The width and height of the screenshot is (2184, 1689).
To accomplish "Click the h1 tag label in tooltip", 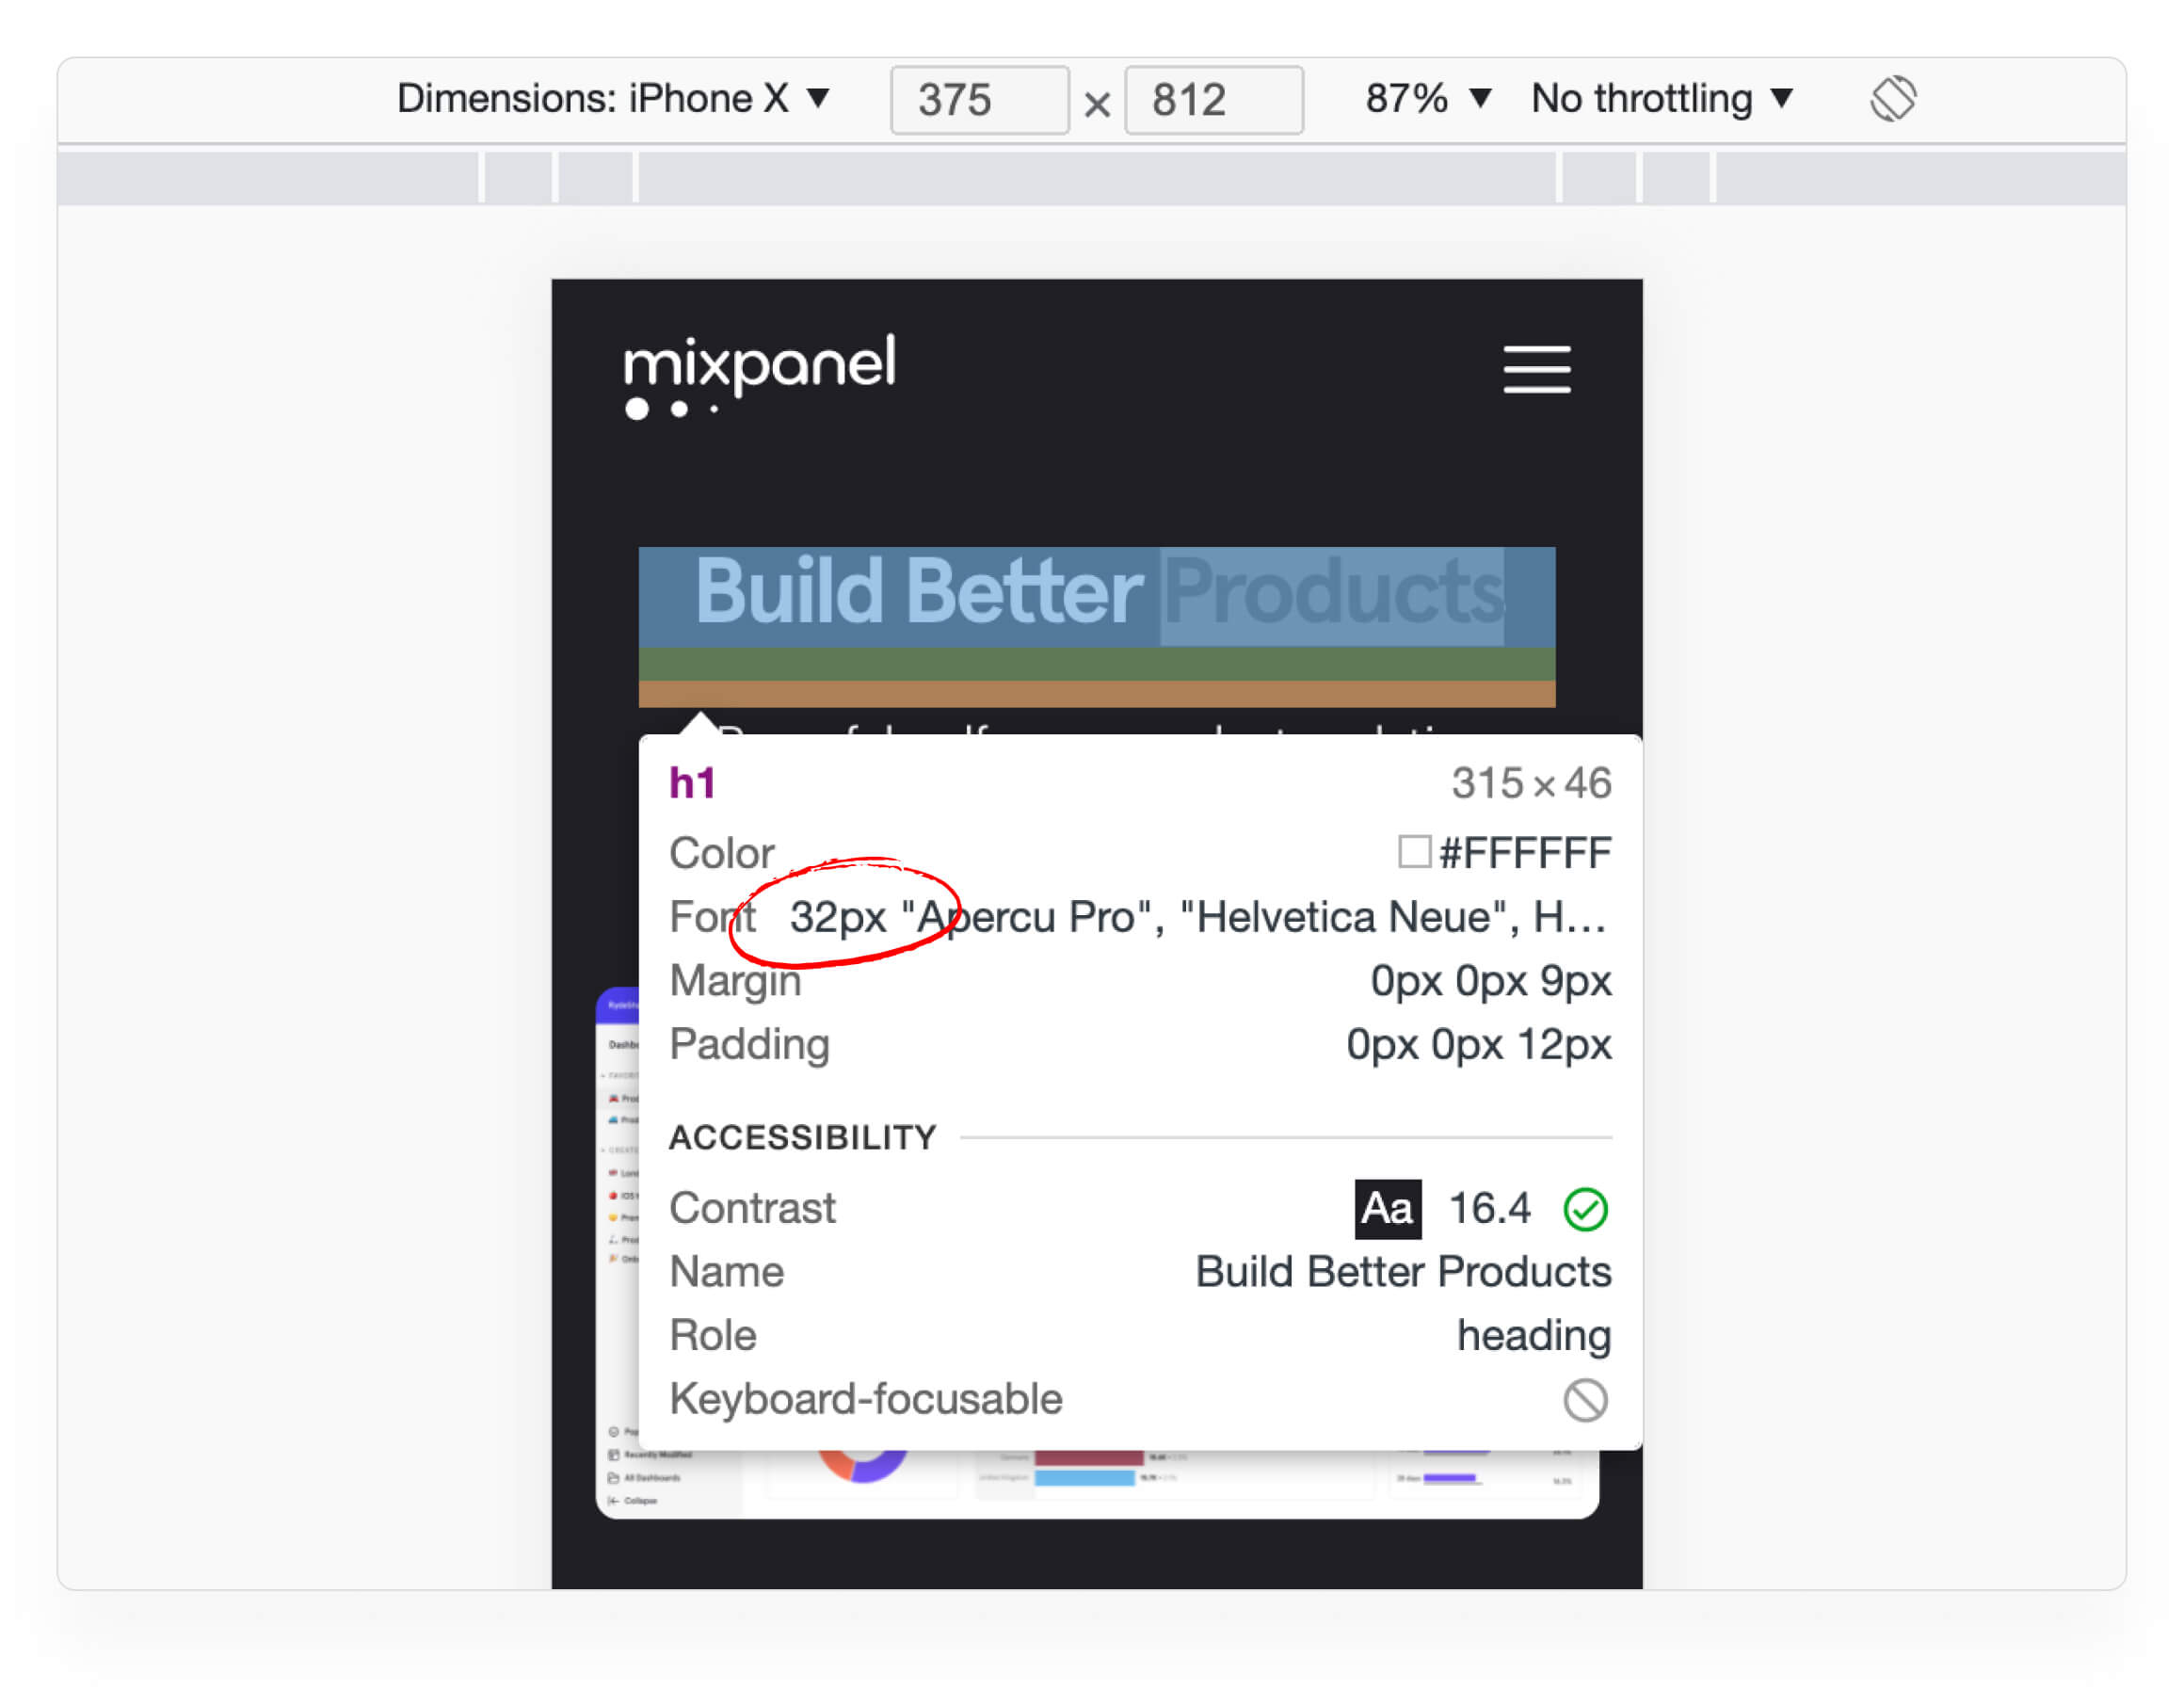I will click(692, 783).
